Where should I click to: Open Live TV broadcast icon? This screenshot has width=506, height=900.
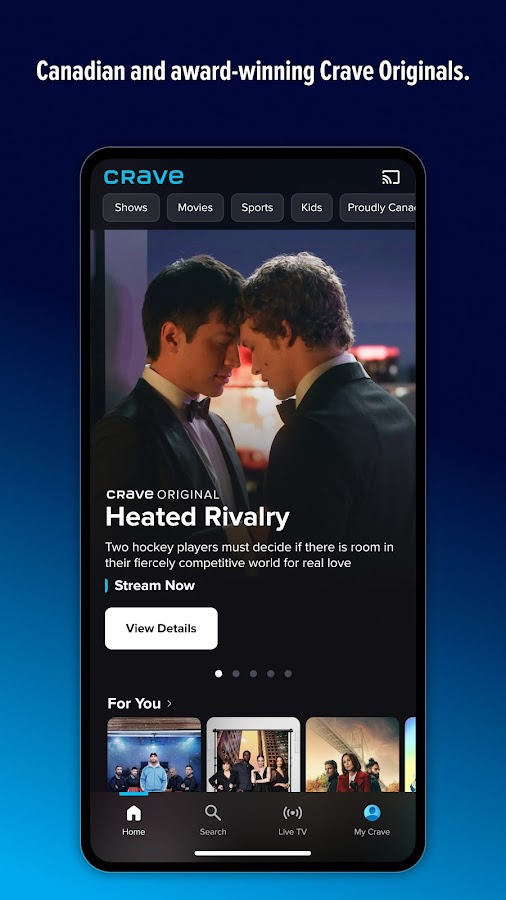point(293,813)
